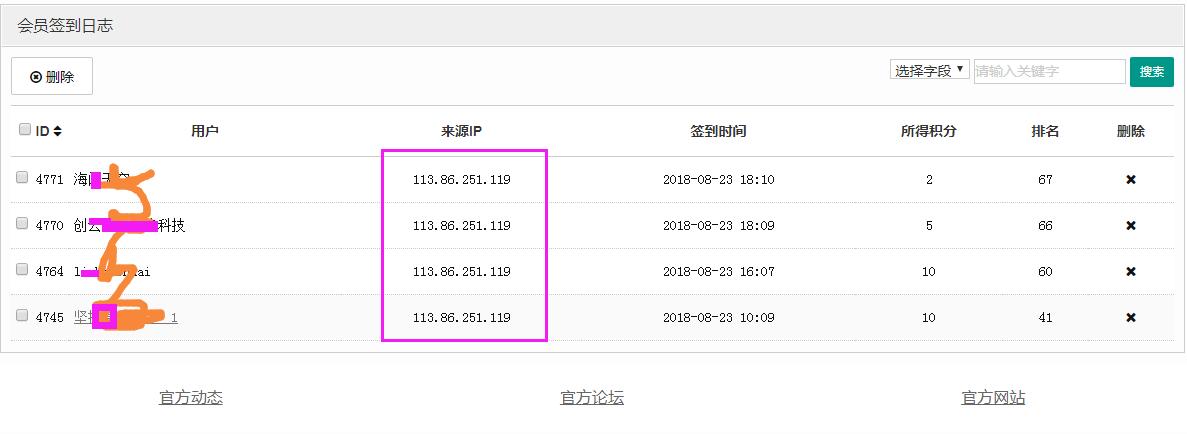Click the delete X icon for row 4745
The height and width of the screenshot is (434, 1187).
(x=1131, y=318)
